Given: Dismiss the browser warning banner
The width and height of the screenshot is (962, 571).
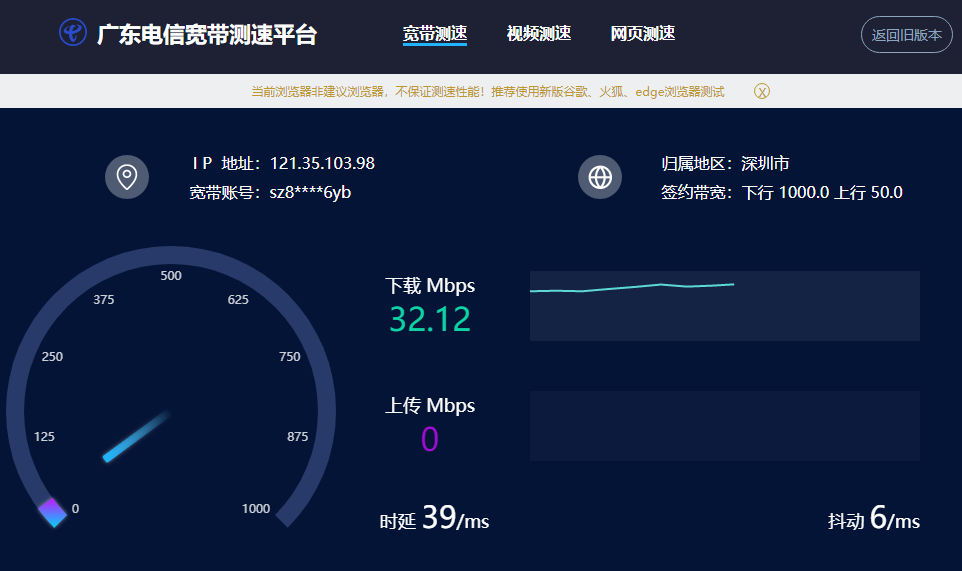Looking at the screenshot, I should click(762, 91).
